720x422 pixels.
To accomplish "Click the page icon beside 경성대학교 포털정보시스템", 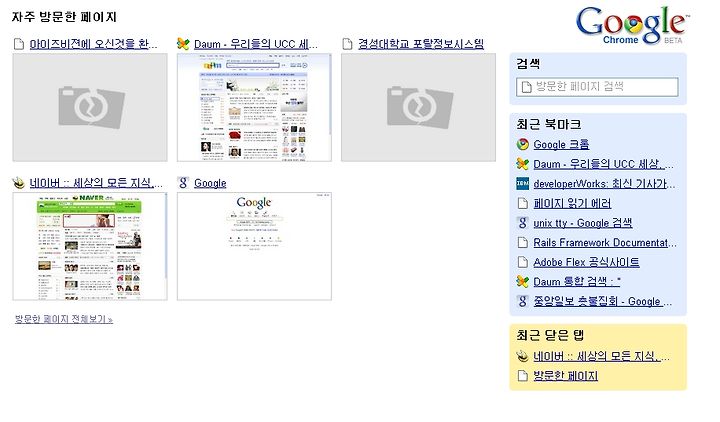I will [x=348, y=44].
